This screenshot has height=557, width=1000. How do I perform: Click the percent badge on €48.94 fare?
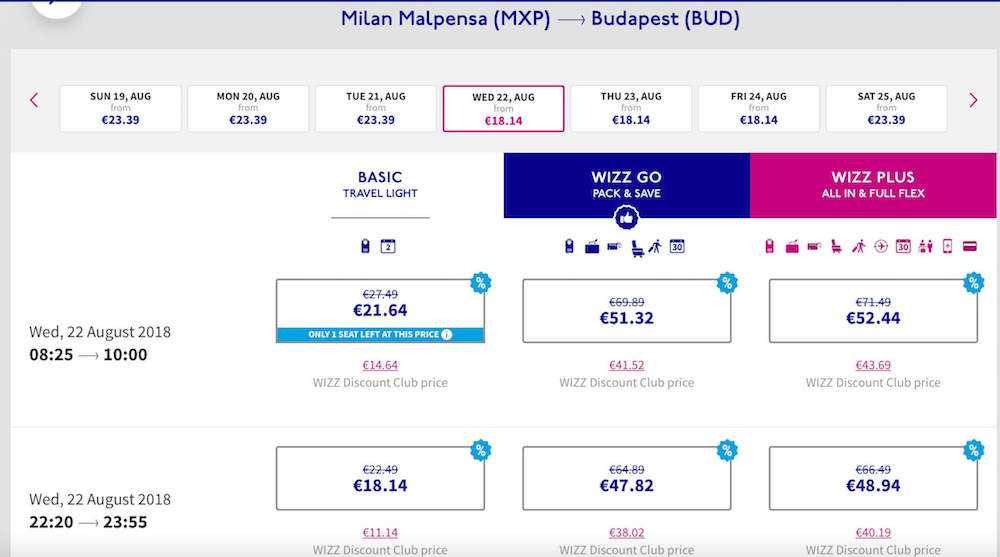(x=973, y=450)
